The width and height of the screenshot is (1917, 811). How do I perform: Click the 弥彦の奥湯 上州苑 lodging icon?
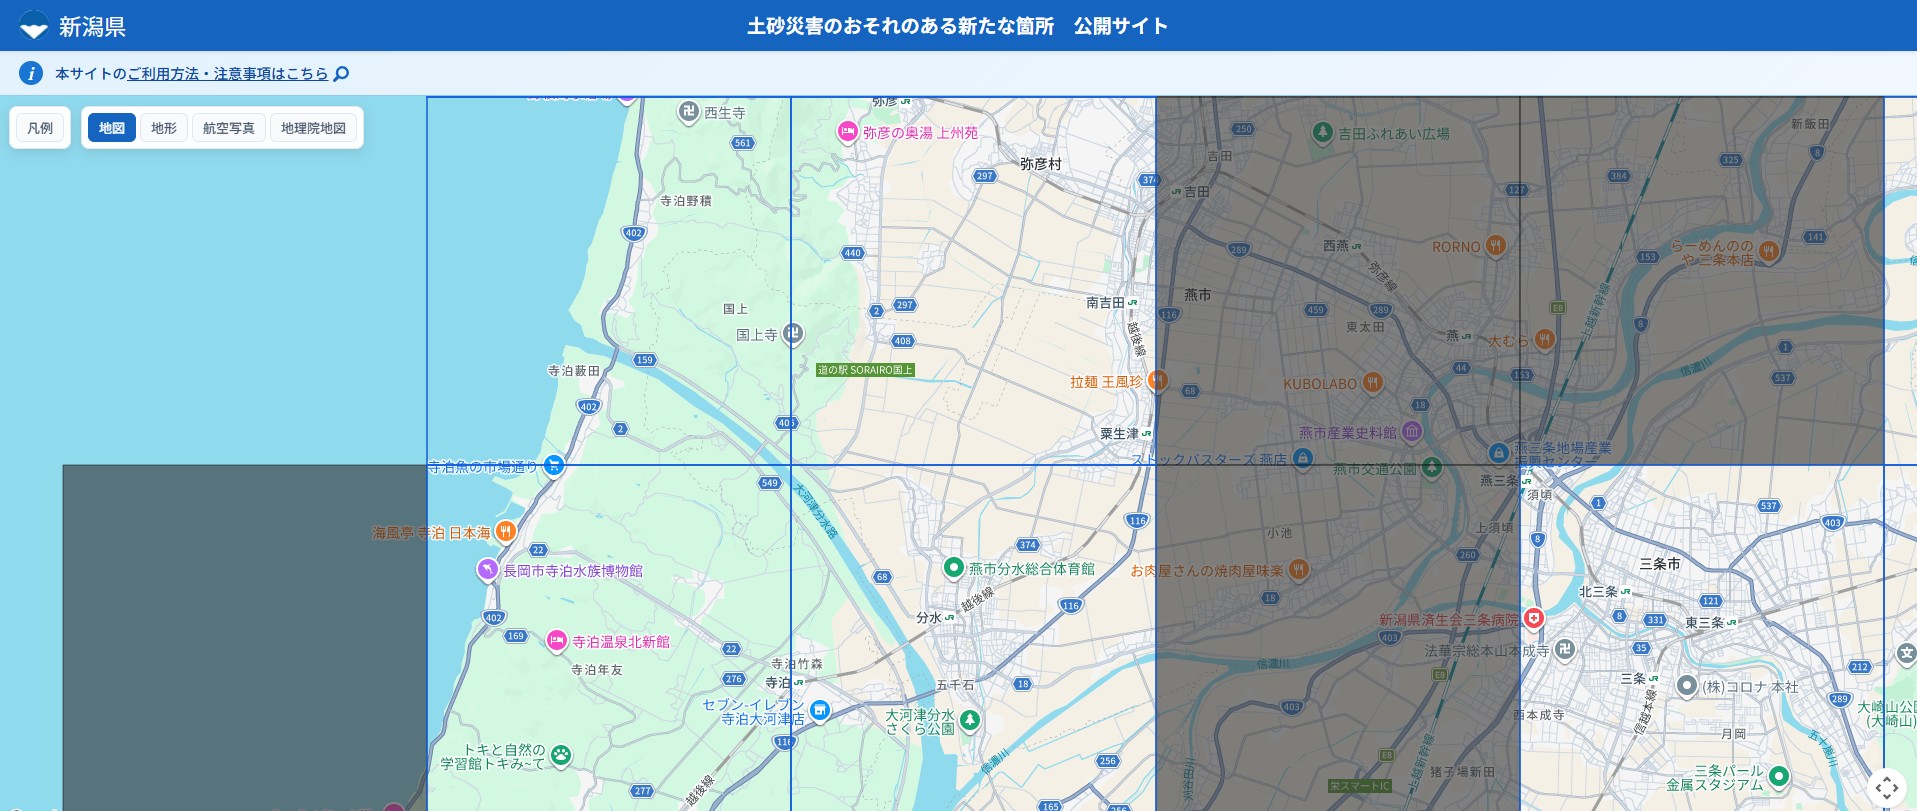coord(847,132)
